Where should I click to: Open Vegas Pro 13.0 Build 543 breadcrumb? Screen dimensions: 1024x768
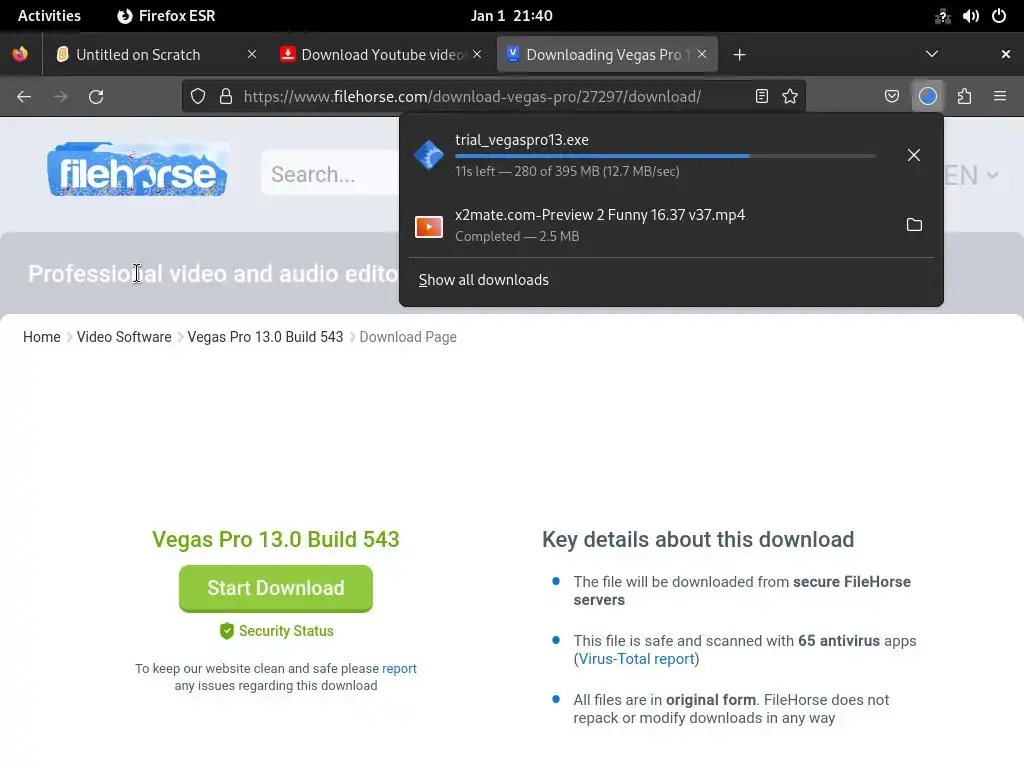pos(265,337)
